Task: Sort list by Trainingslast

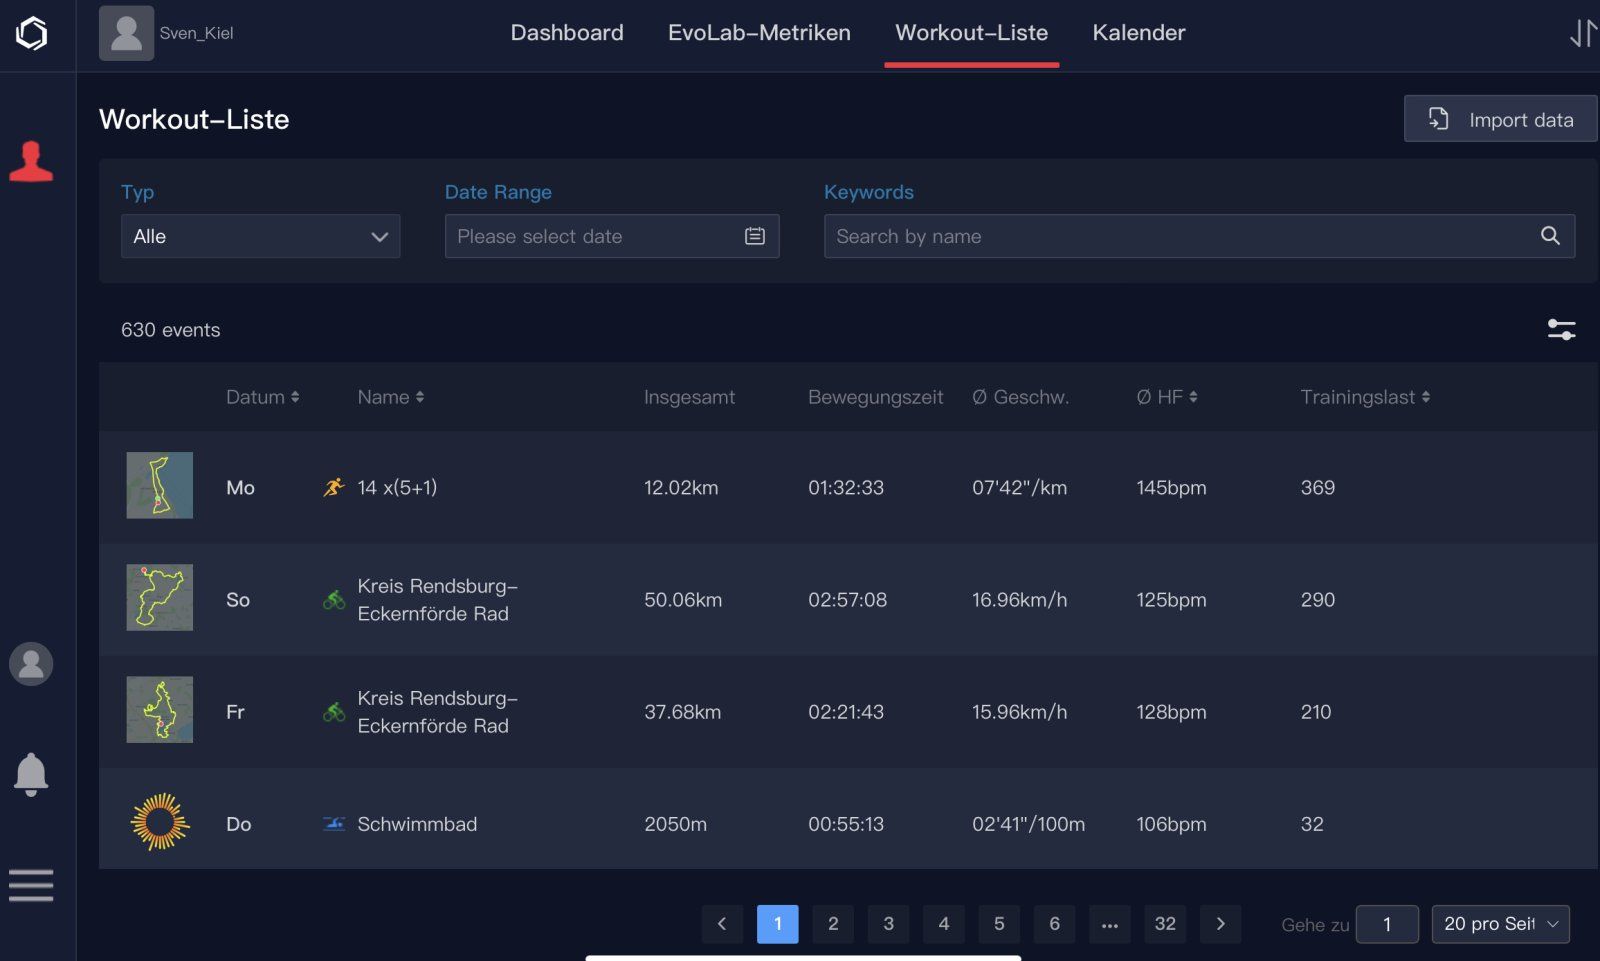Action: pyautogui.click(x=1364, y=397)
